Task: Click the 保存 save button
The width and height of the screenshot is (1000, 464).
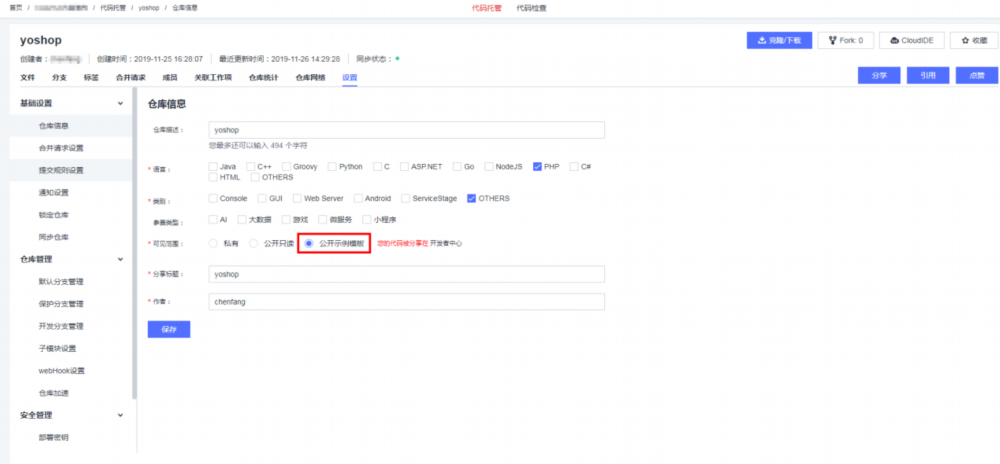Action: click(169, 330)
